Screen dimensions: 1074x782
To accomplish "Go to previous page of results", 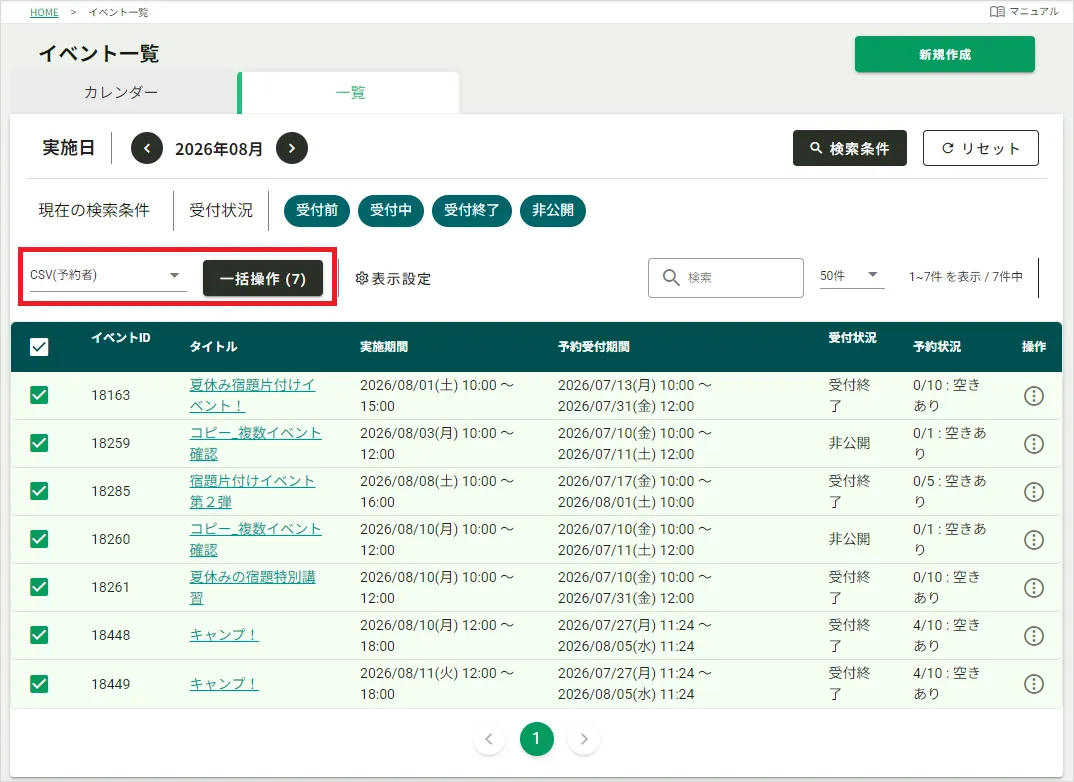I will (x=489, y=739).
